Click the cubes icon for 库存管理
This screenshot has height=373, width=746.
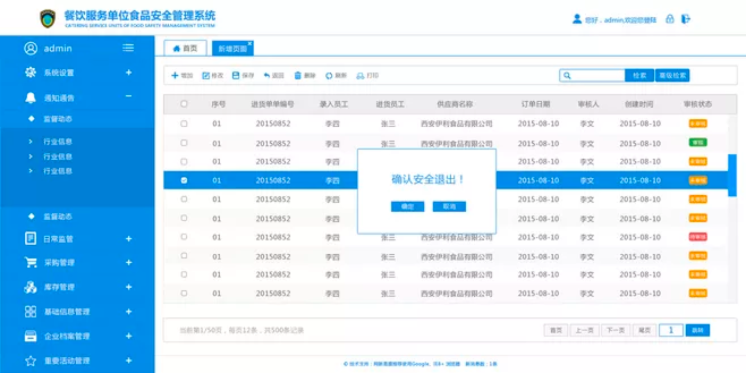30,287
